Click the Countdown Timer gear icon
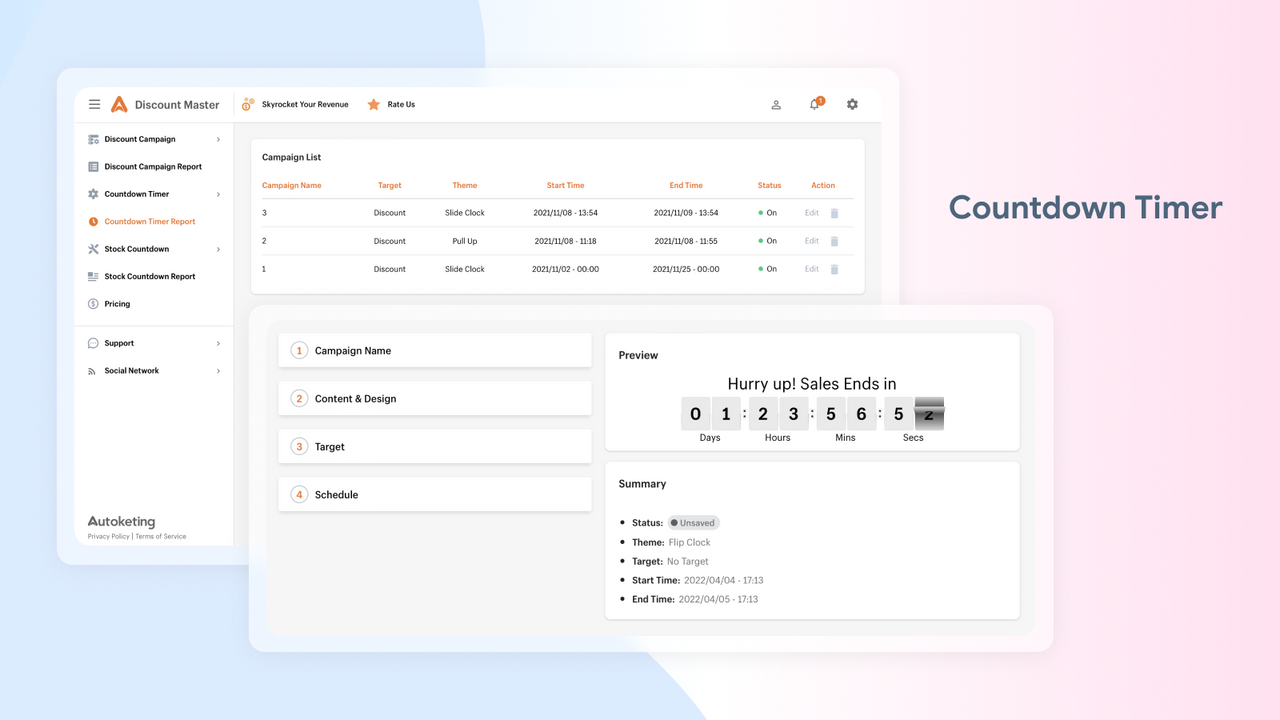Viewport: 1280px width, 720px height. click(x=93, y=194)
